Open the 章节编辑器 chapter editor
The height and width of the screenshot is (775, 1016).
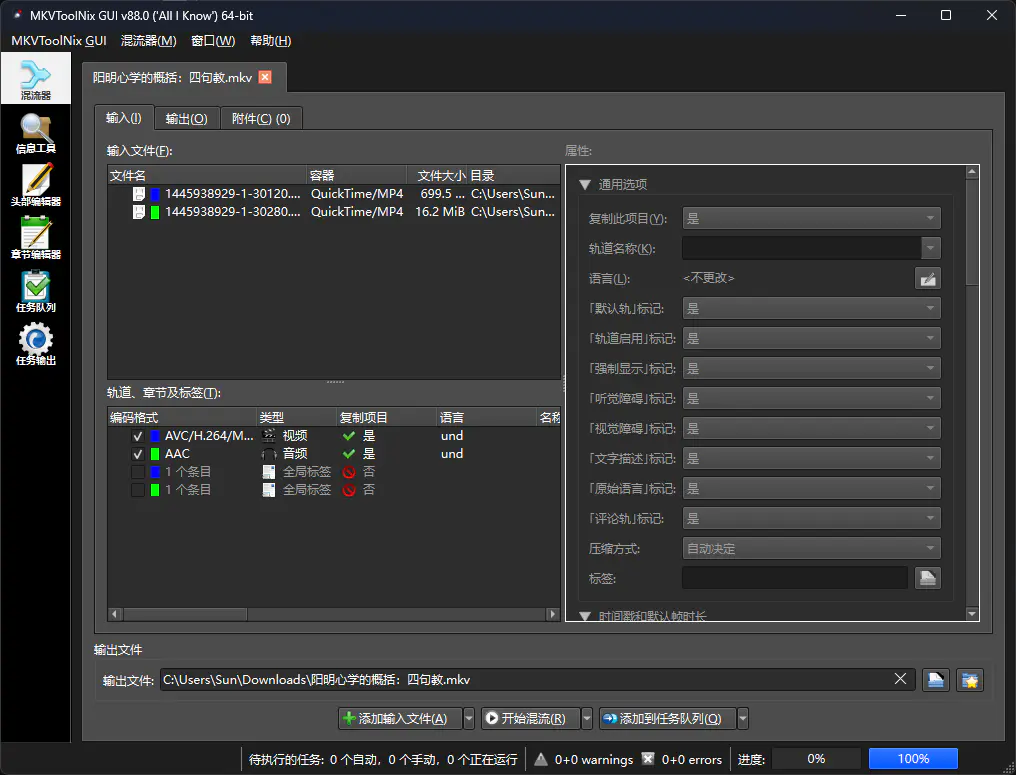(36, 240)
